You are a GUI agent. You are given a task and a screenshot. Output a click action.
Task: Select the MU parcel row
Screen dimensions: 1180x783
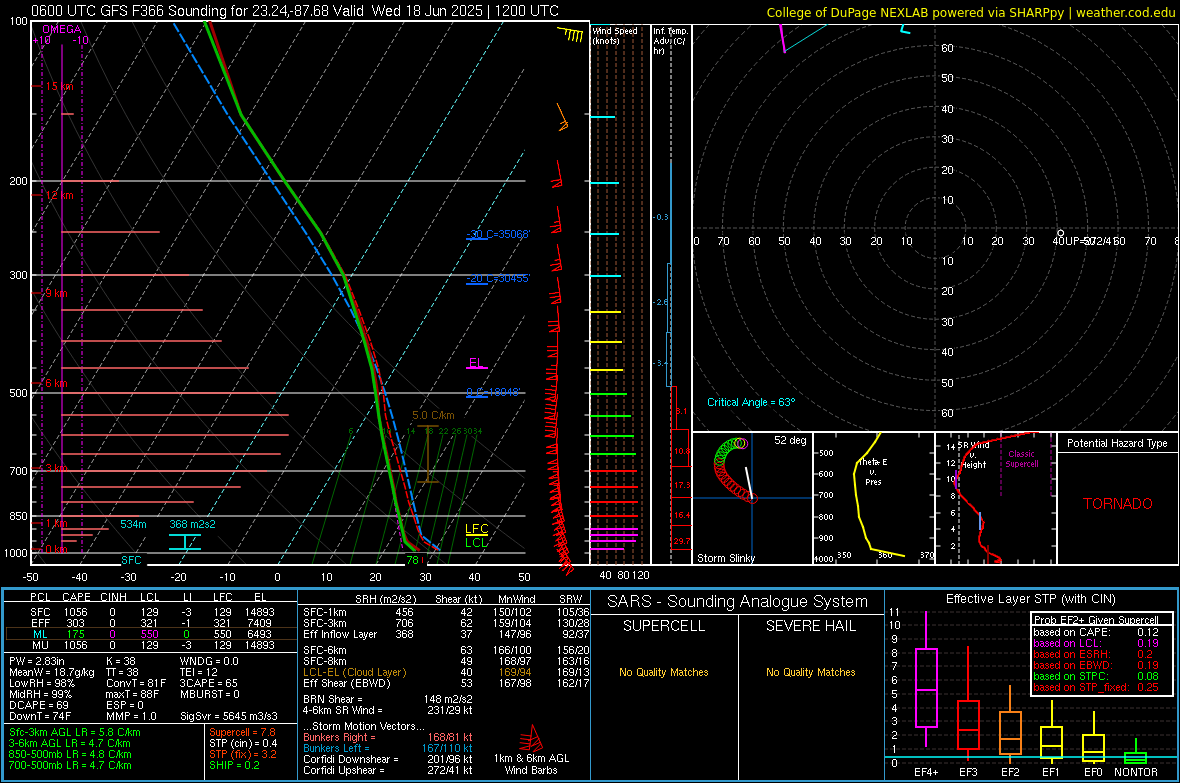point(151,644)
